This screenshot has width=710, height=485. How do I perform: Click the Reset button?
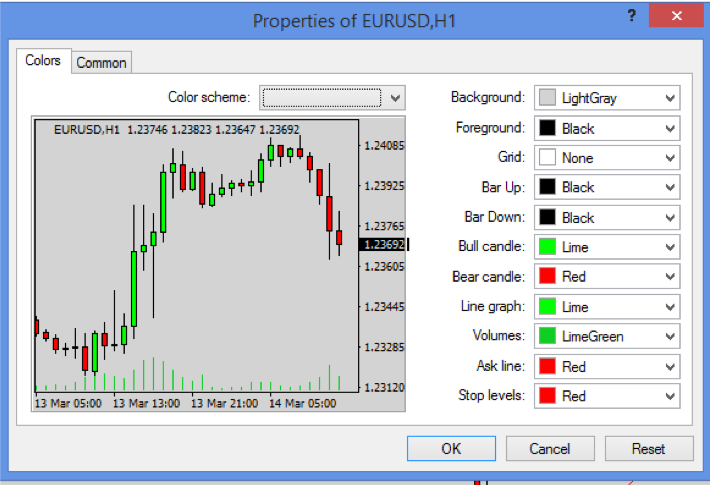pos(649,448)
